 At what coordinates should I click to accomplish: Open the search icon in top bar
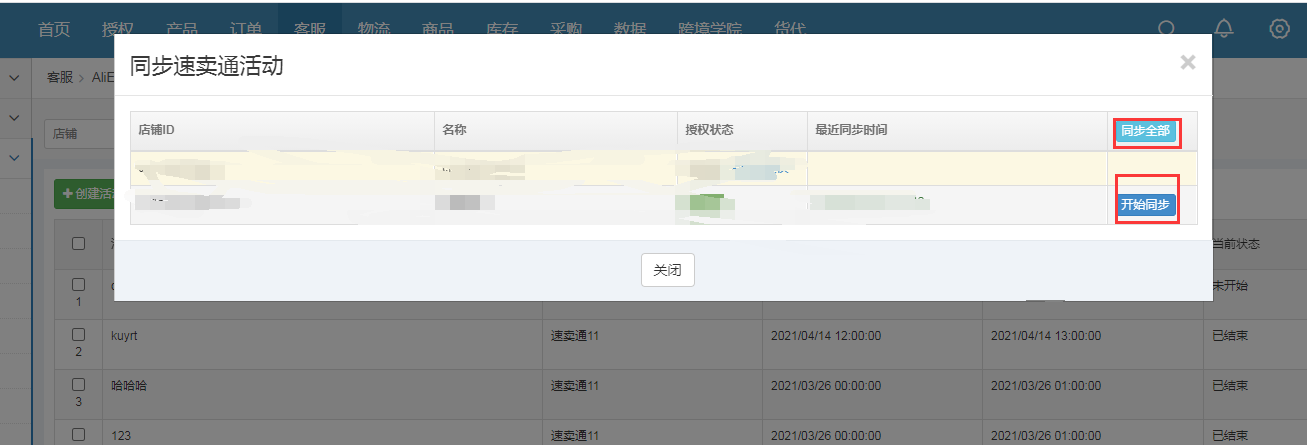tap(1166, 29)
